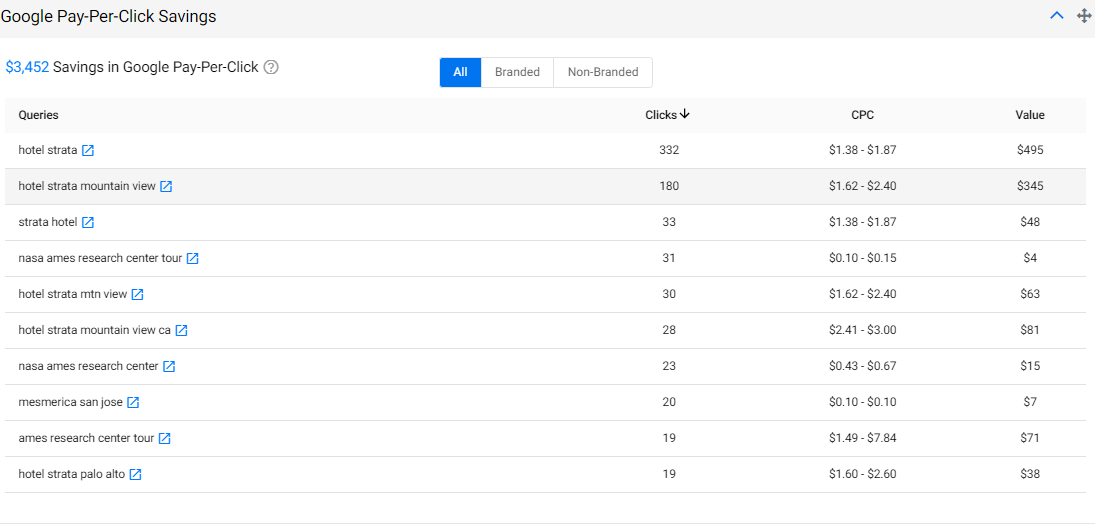Open external link for 'hotel strata mtn view'
This screenshot has width=1095, height=524.
click(x=138, y=294)
